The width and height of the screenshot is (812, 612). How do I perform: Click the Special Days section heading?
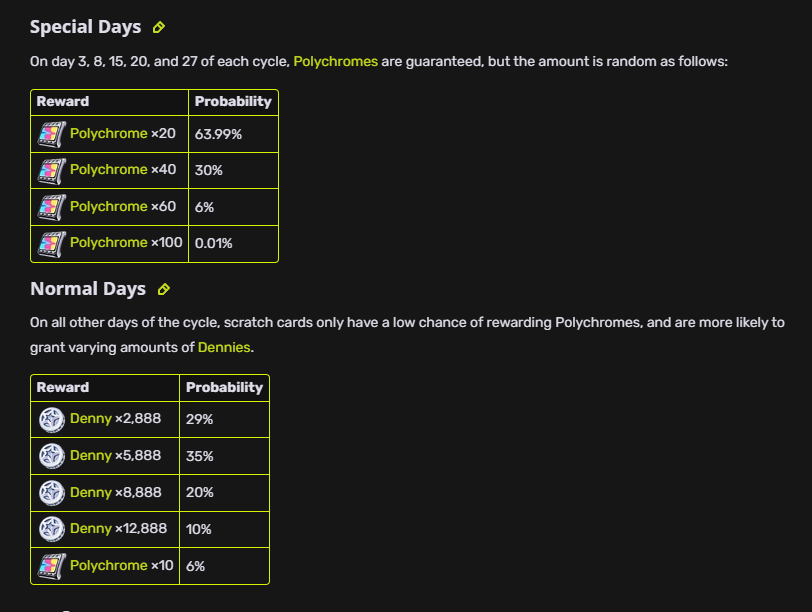[x=85, y=27]
